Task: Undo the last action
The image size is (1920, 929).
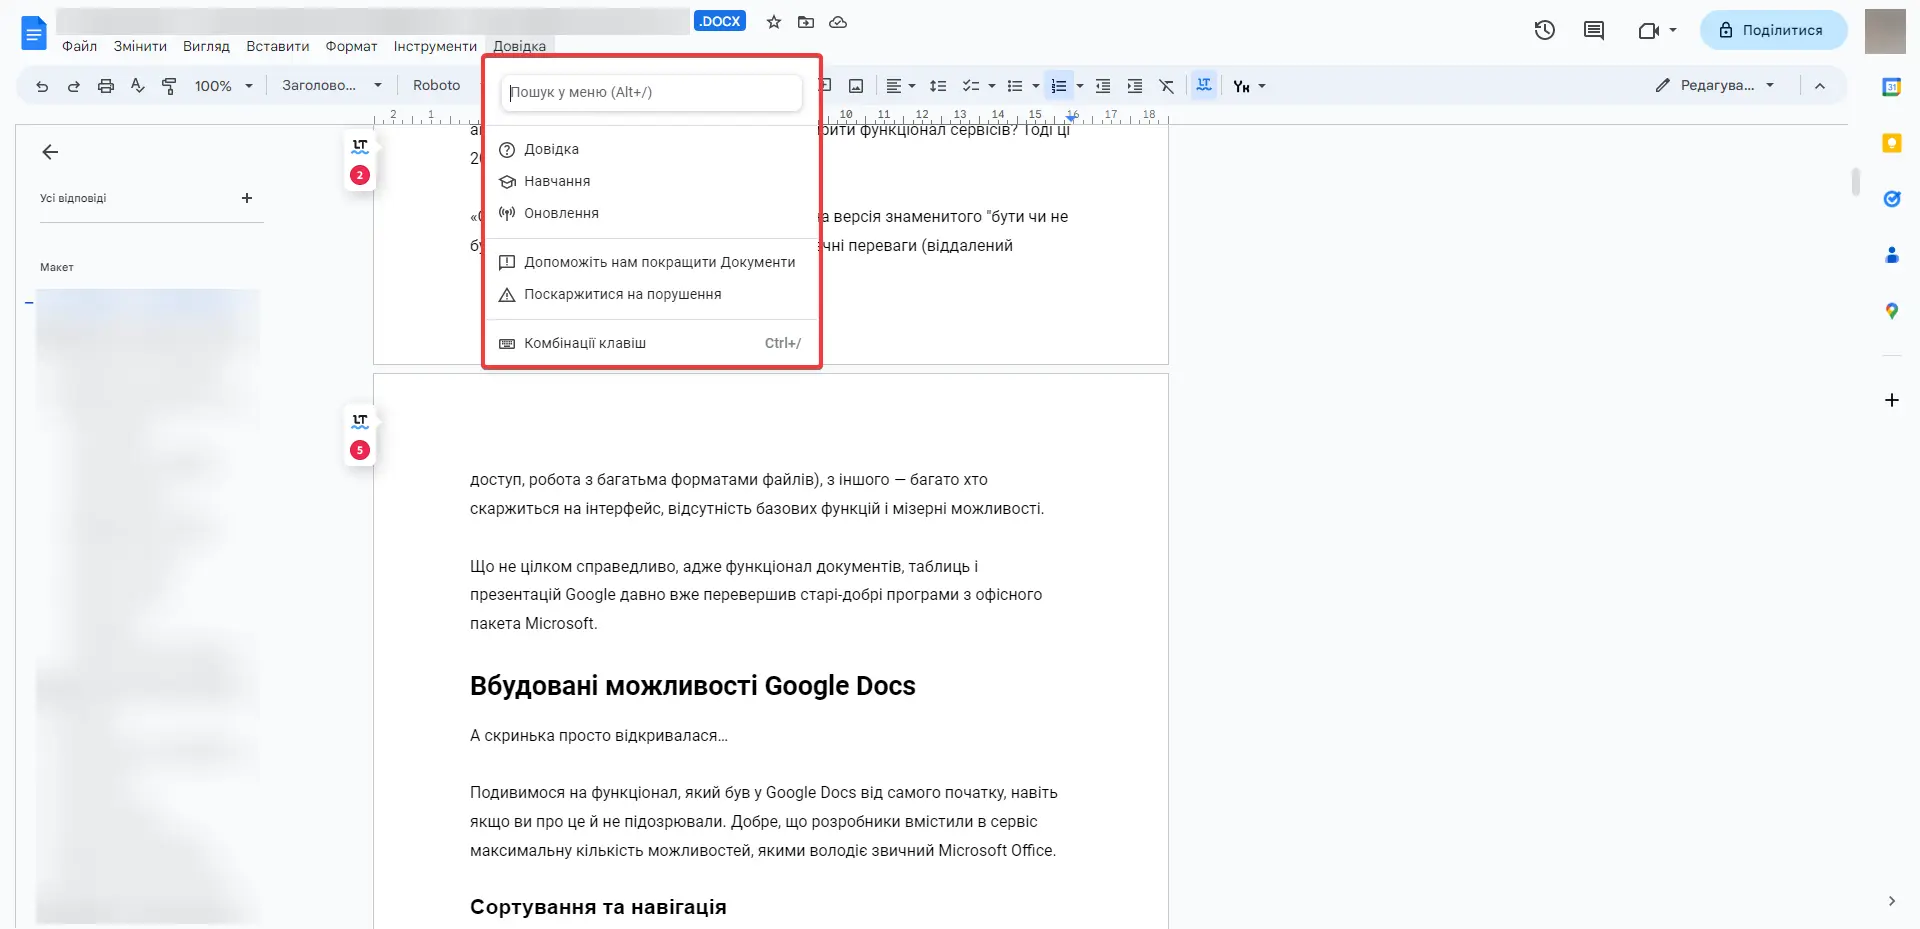Action: [x=42, y=86]
